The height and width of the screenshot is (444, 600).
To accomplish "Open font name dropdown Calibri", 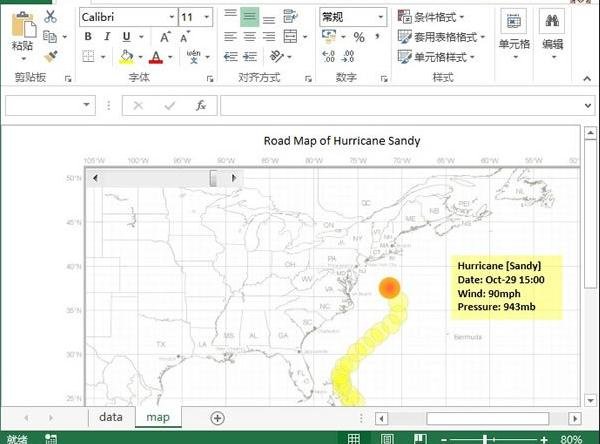I will pos(171,17).
